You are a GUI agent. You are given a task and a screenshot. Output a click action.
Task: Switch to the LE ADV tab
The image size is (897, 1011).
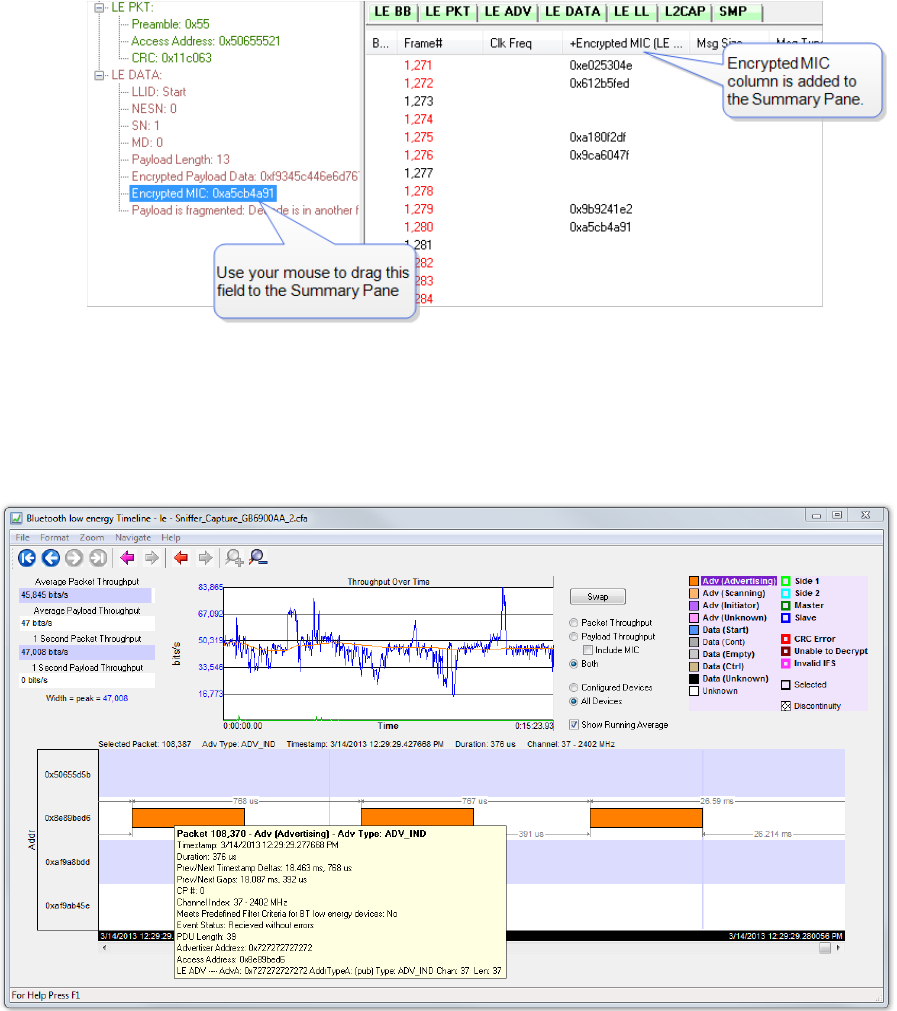[506, 12]
